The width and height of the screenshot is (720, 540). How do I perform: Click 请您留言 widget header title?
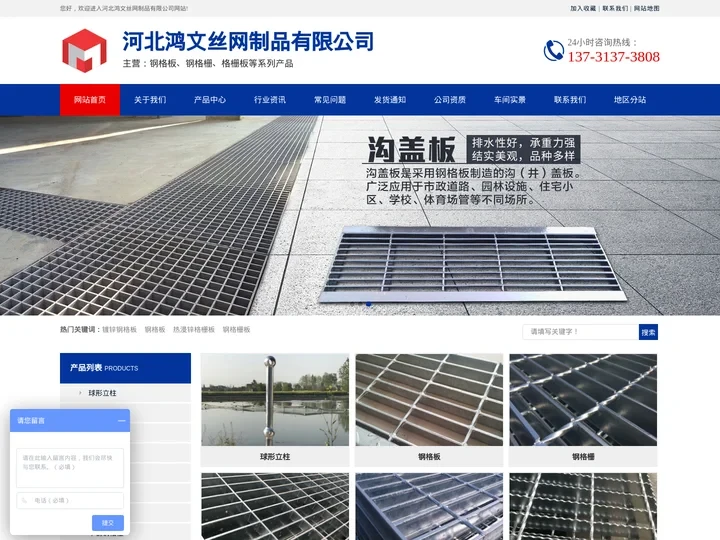(31, 421)
